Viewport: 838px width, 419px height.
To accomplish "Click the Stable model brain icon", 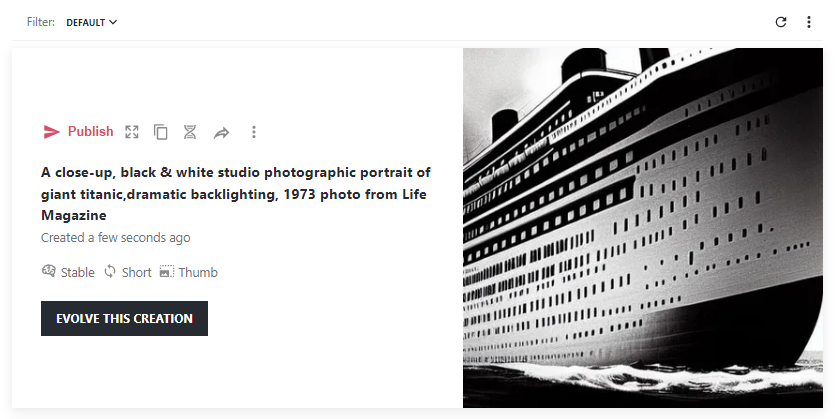I will 48,271.
